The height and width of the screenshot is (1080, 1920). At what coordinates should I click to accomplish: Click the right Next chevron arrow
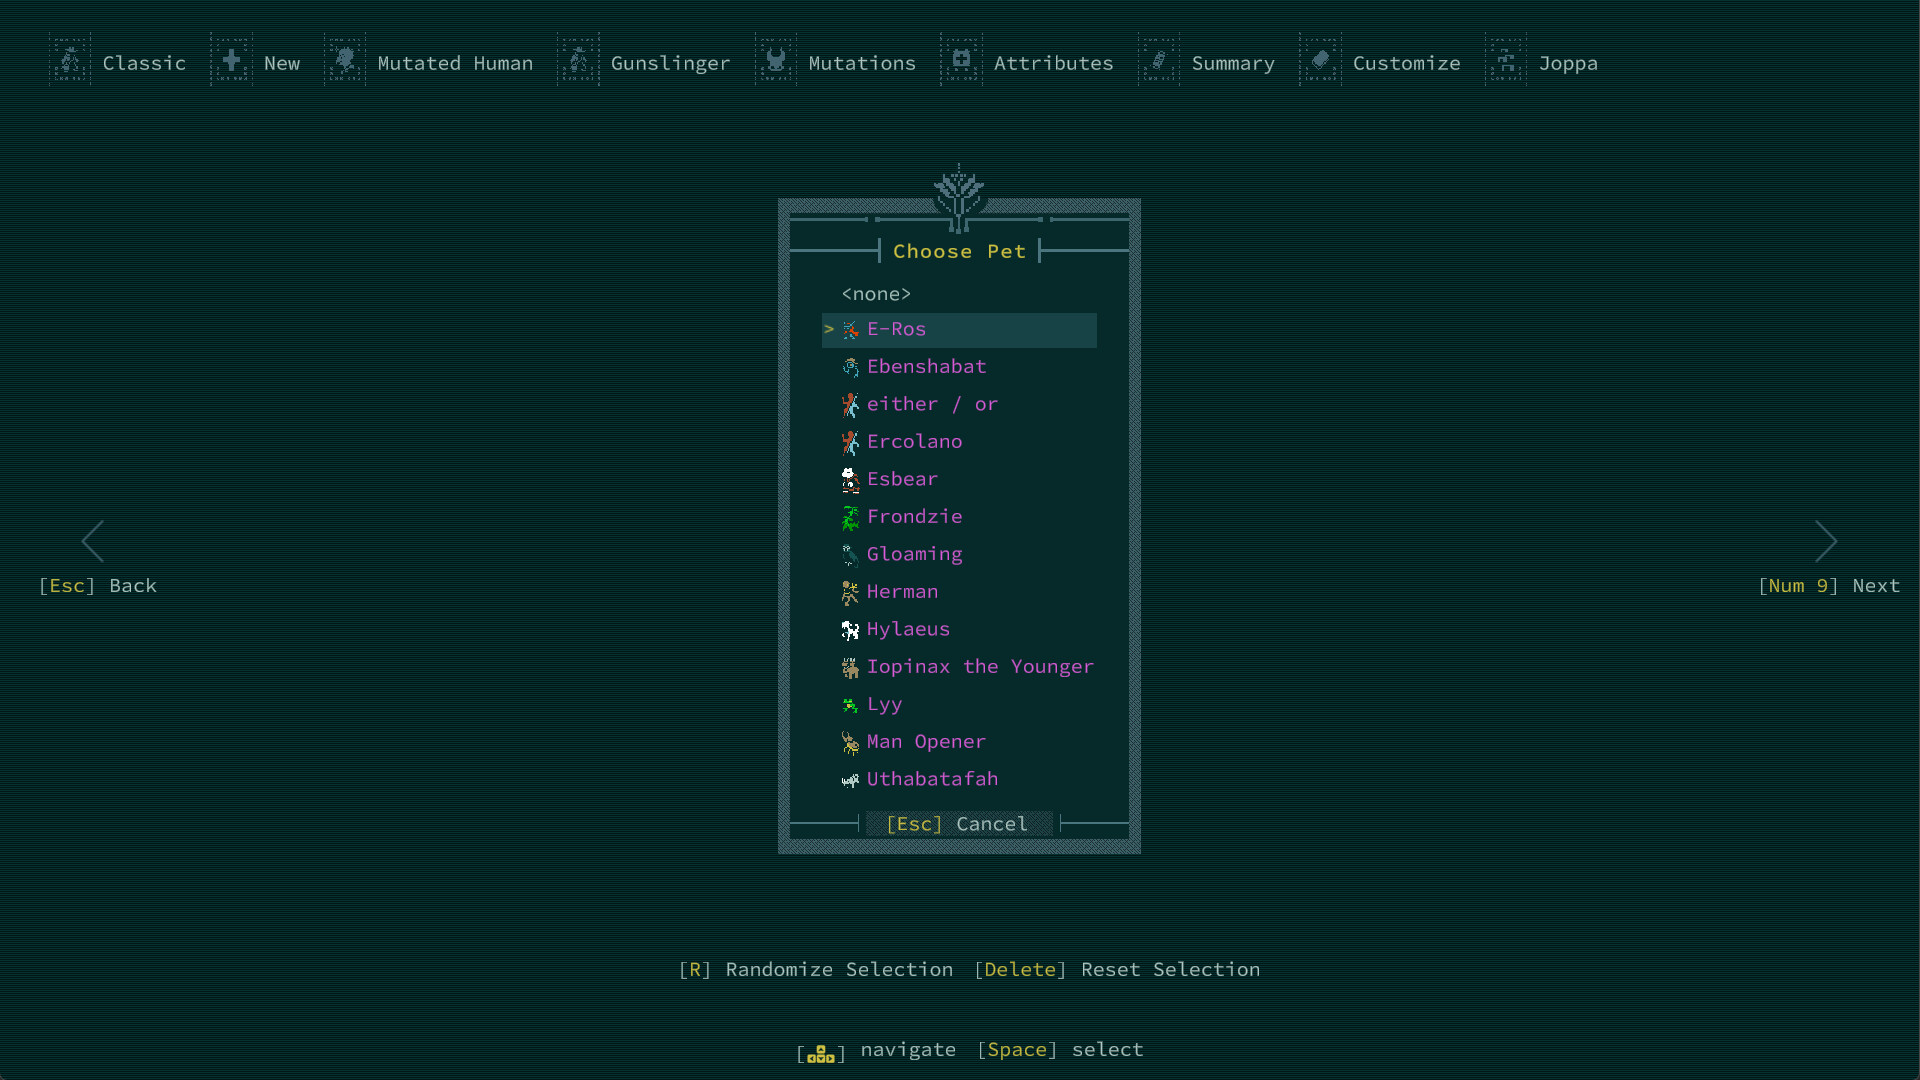[x=1827, y=541]
